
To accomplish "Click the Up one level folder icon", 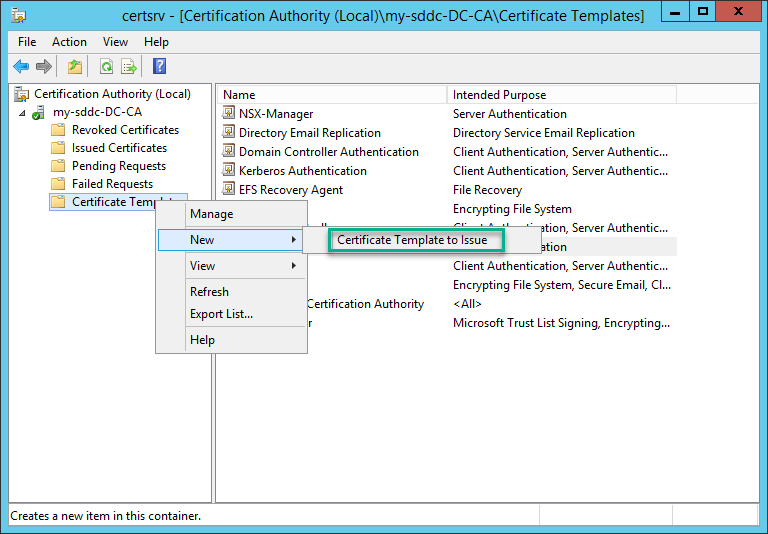I will coord(75,66).
